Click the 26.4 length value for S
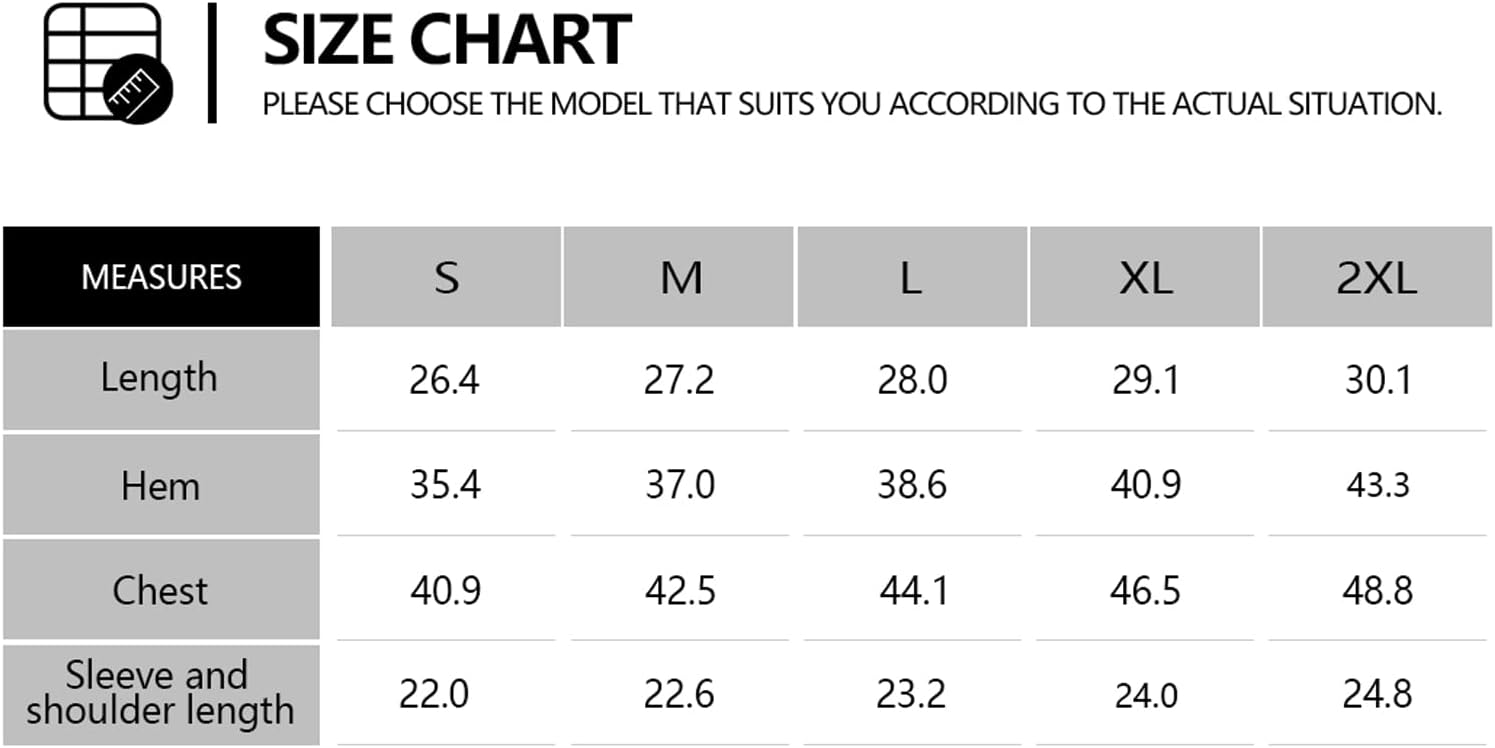The height and width of the screenshot is (748, 1495). tap(444, 381)
